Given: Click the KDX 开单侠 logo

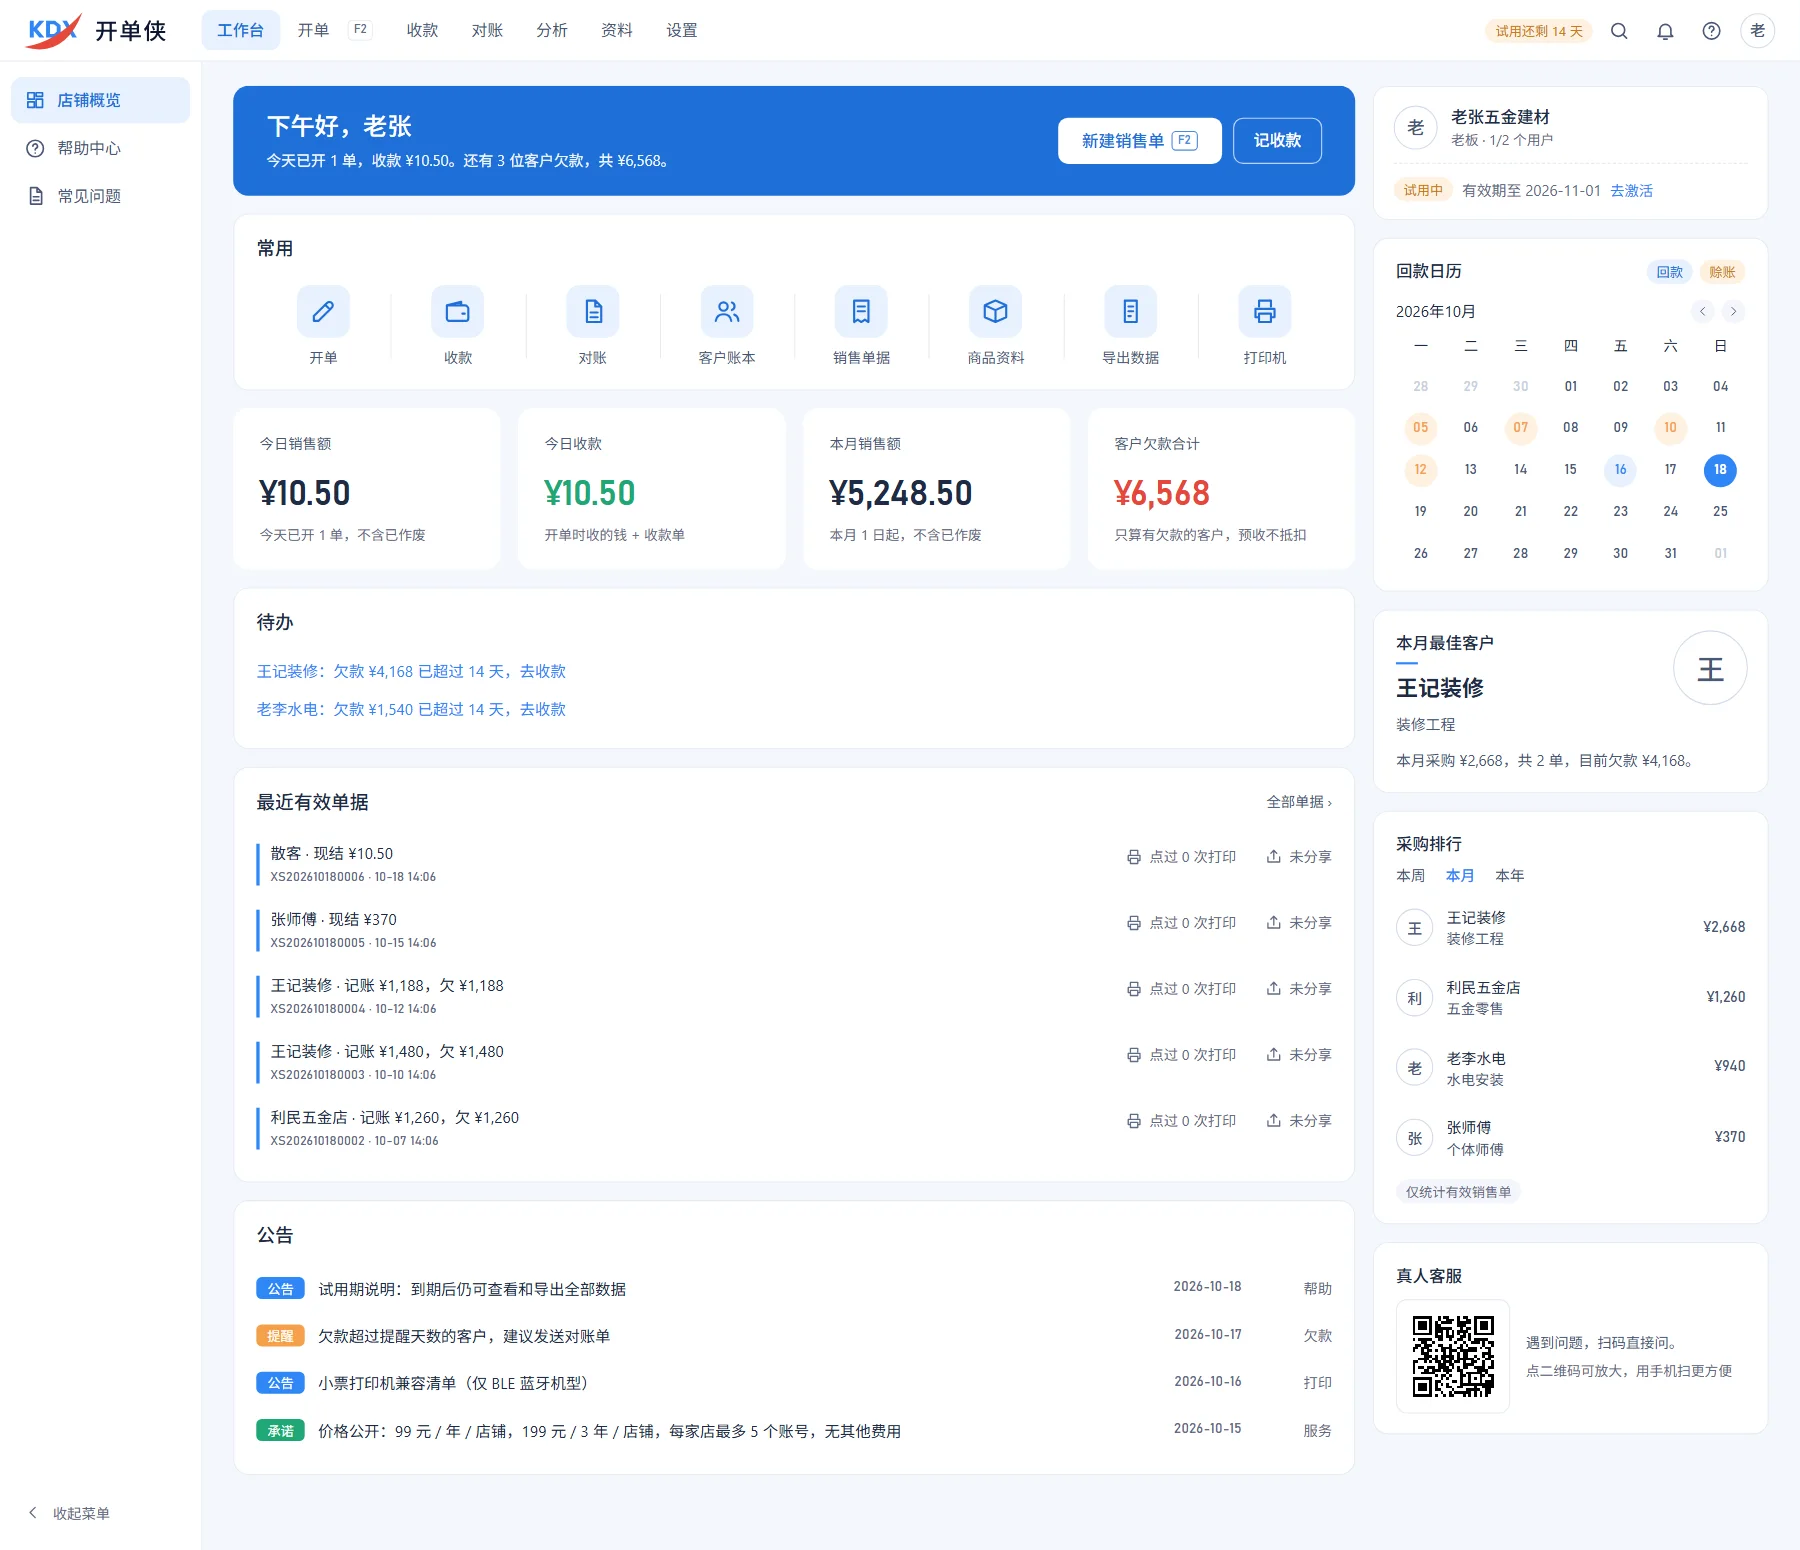Looking at the screenshot, I should [x=97, y=31].
